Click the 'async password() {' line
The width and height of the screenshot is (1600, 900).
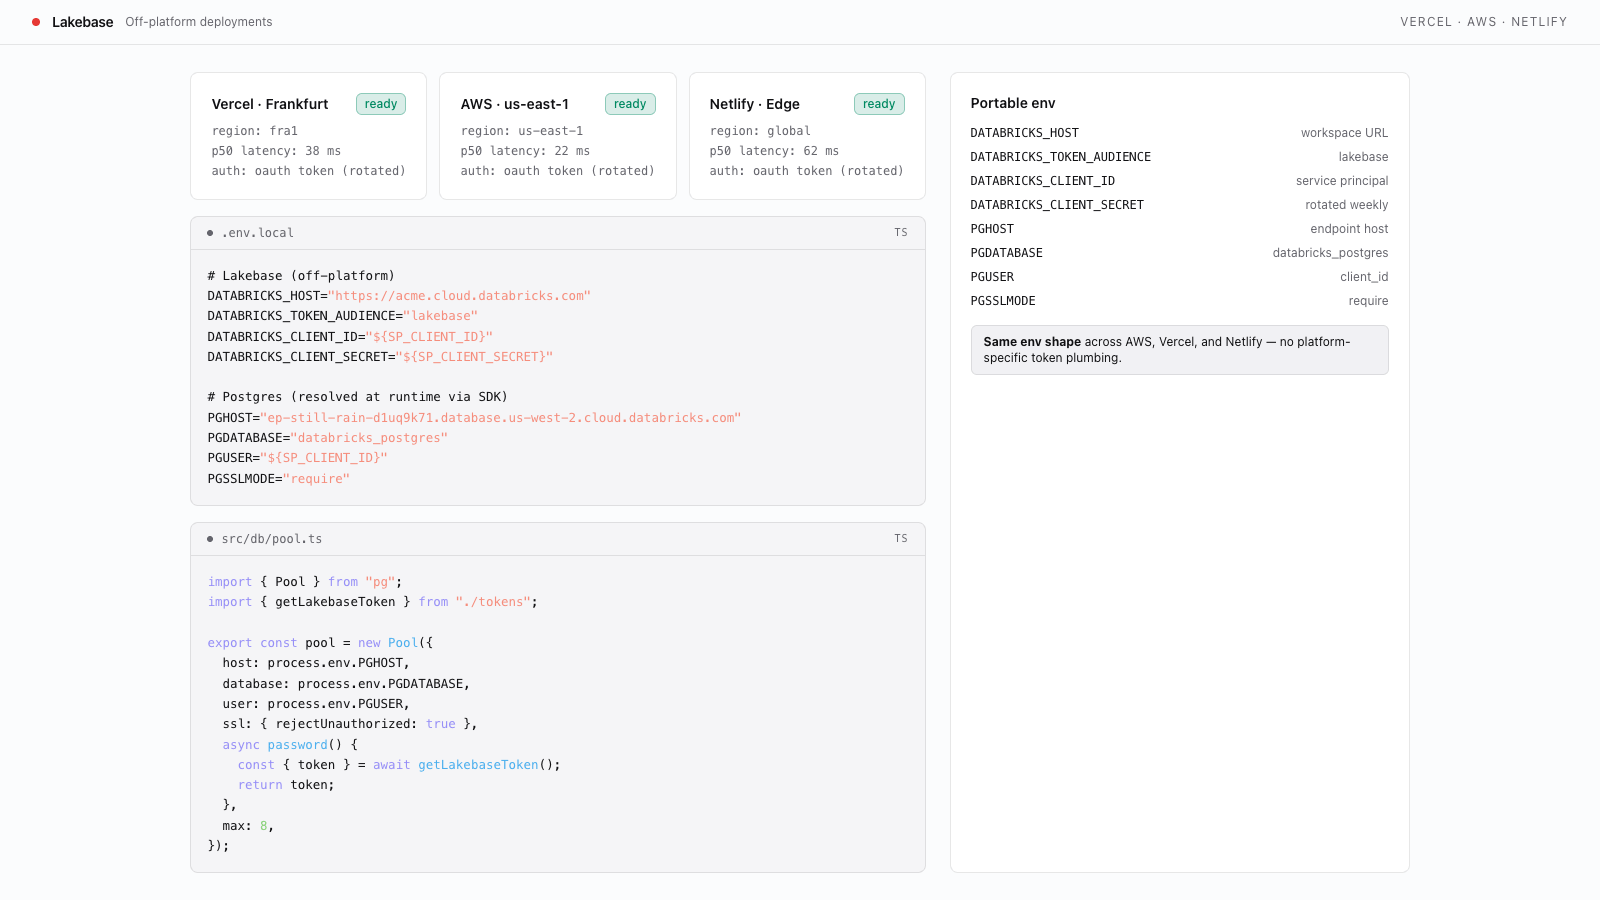290,745
